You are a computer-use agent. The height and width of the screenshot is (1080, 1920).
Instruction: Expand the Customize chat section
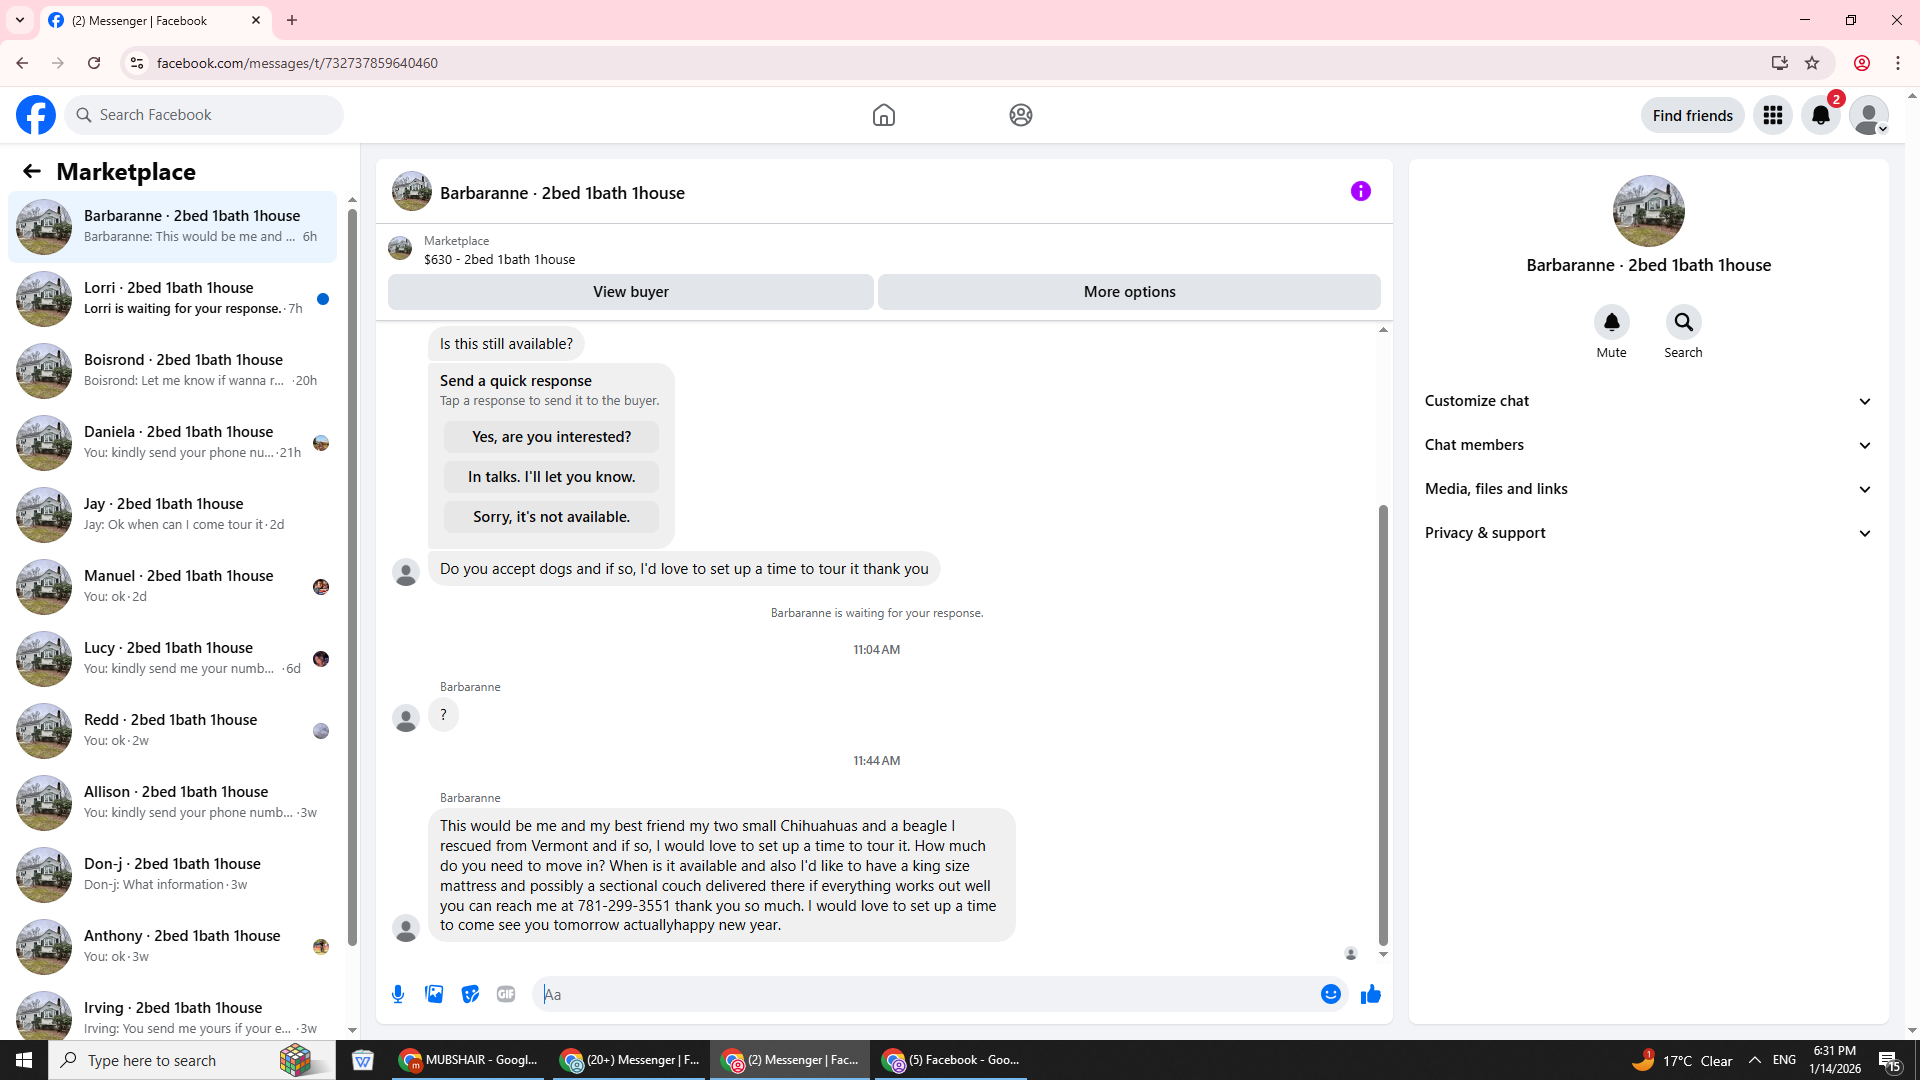(1647, 401)
